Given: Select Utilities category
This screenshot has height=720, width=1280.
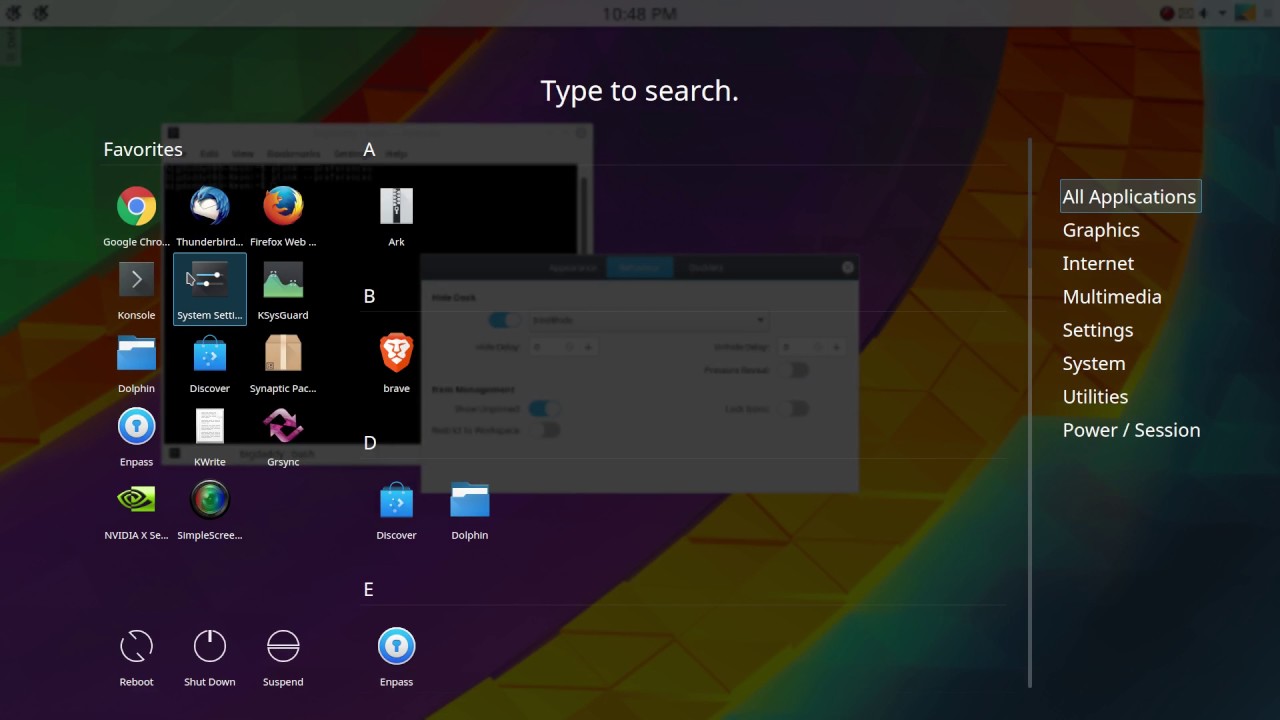Looking at the screenshot, I should tap(1095, 396).
